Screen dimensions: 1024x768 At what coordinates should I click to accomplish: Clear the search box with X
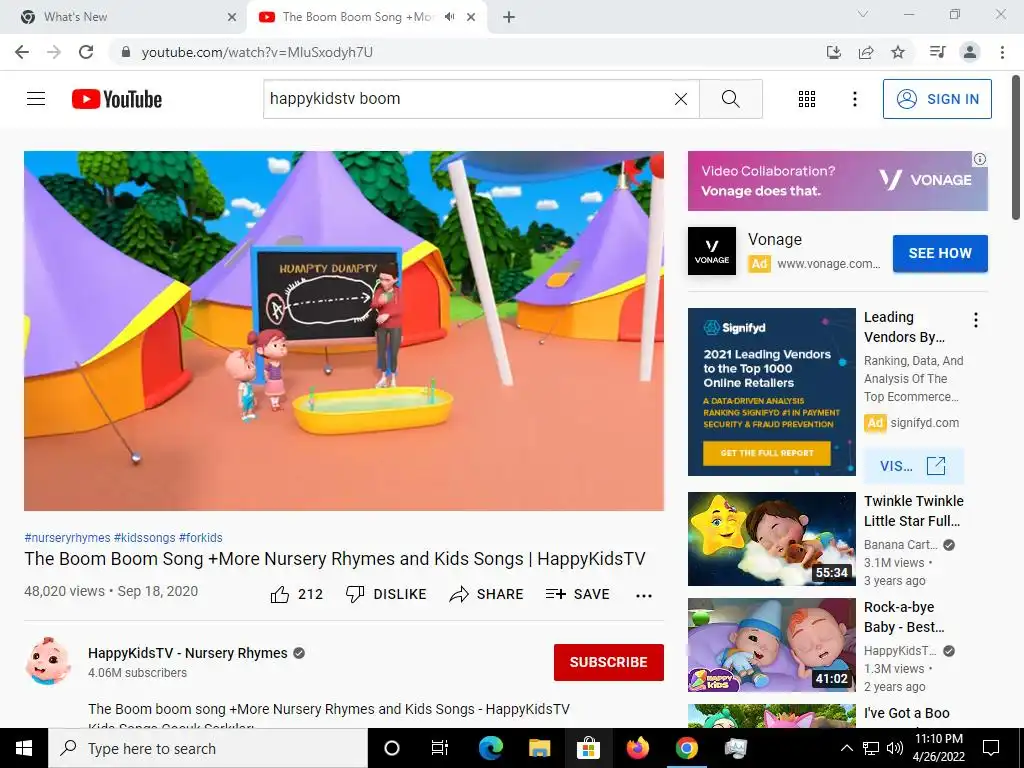coord(680,99)
